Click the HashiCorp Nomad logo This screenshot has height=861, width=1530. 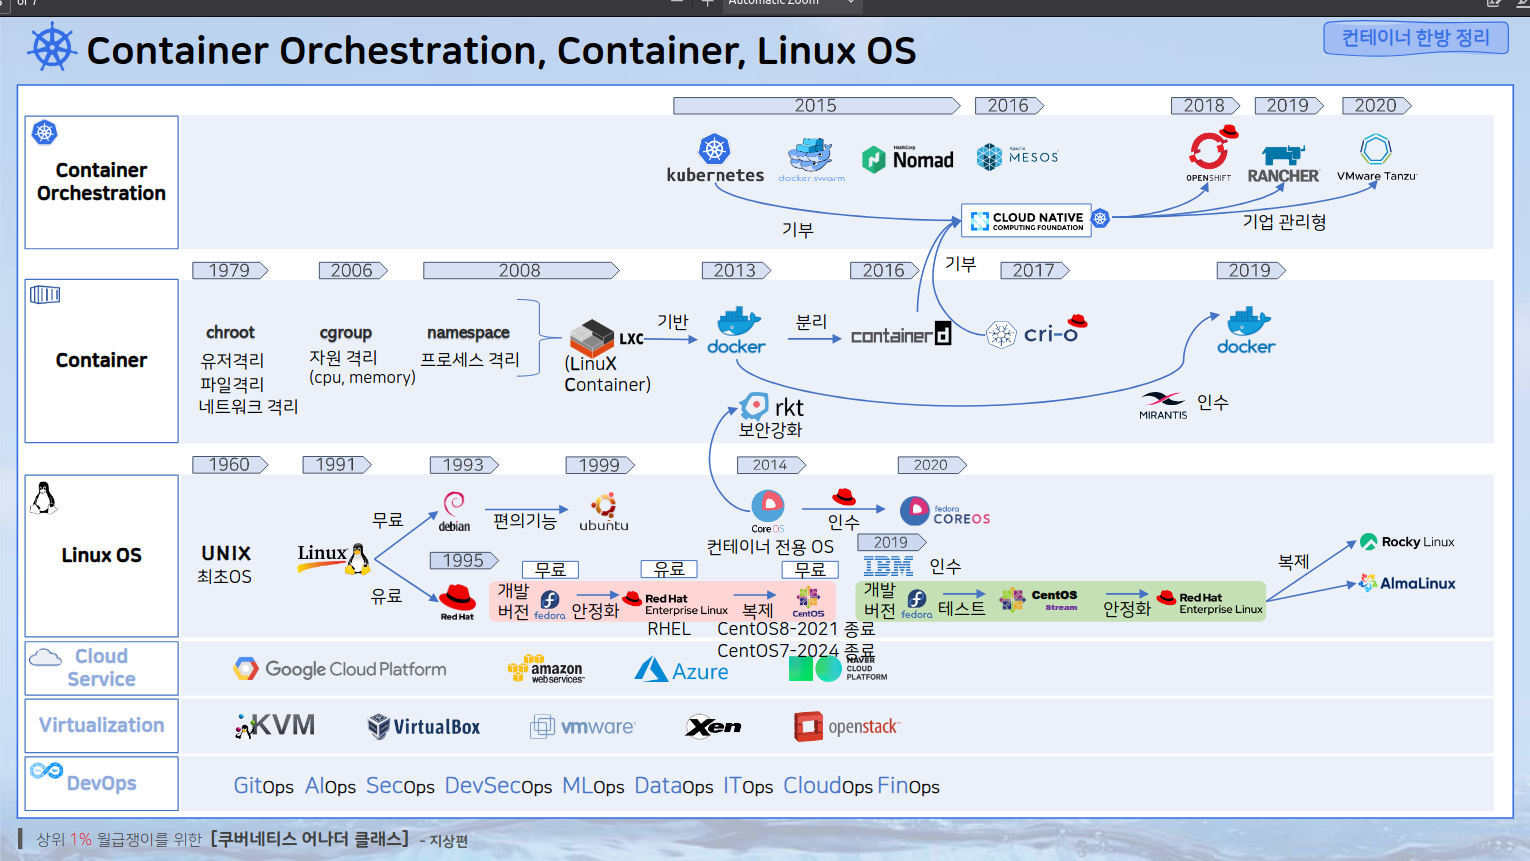click(908, 159)
